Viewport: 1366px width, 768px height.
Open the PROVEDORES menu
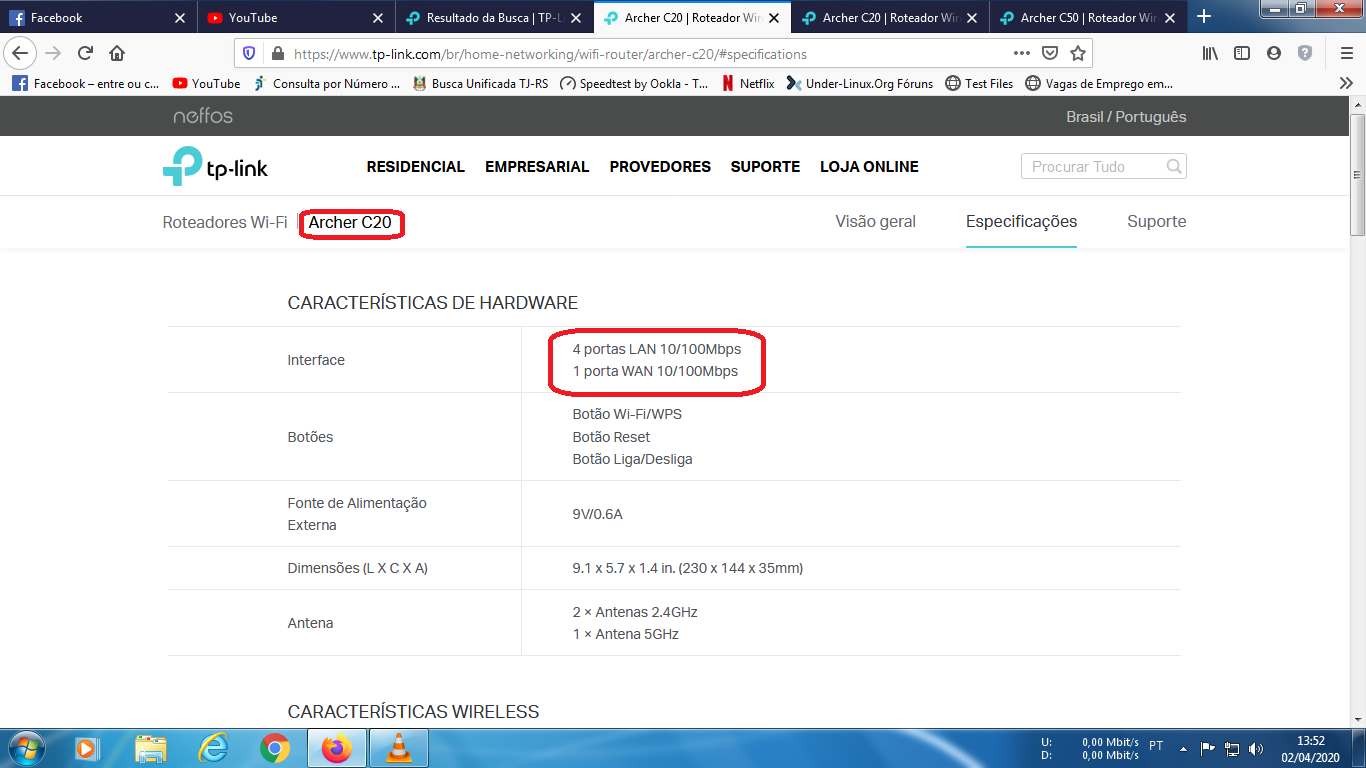(x=660, y=167)
